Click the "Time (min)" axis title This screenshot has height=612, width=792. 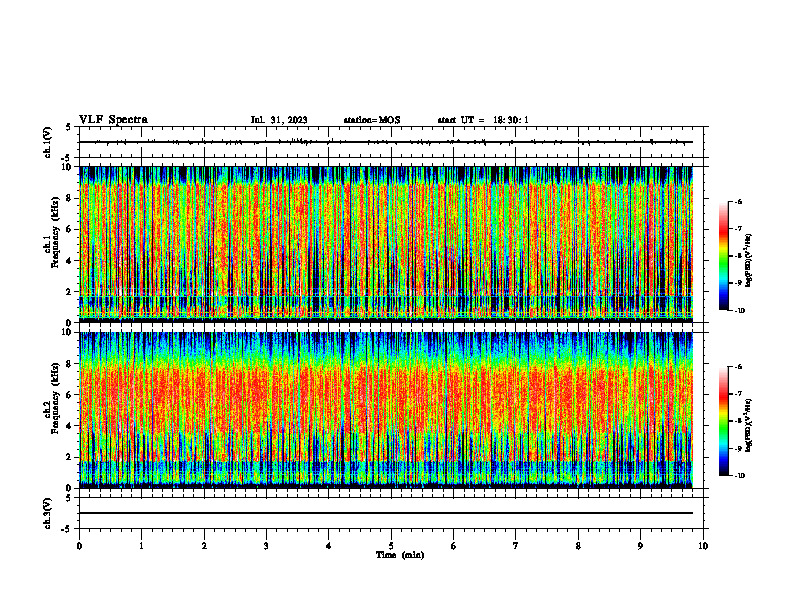click(400, 555)
